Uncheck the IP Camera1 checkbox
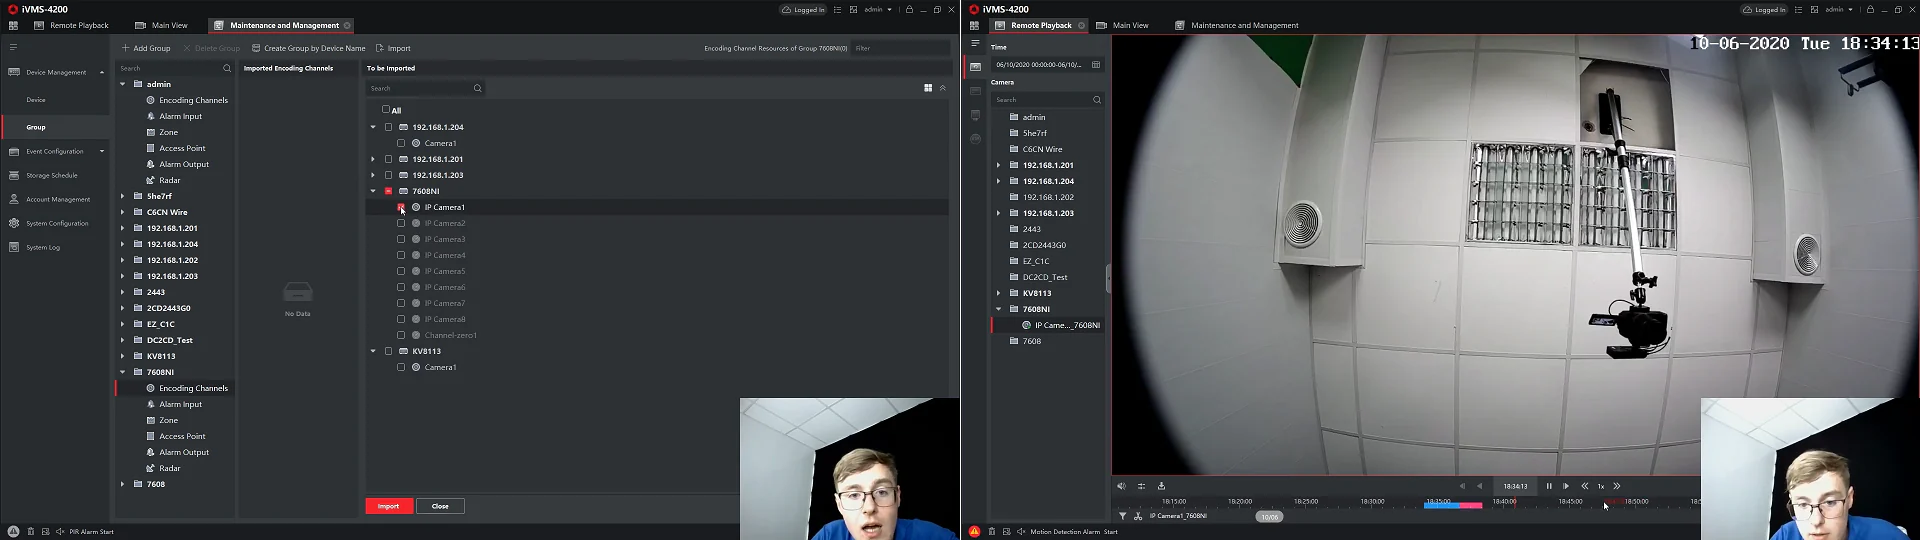 pyautogui.click(x=401, y=207)
